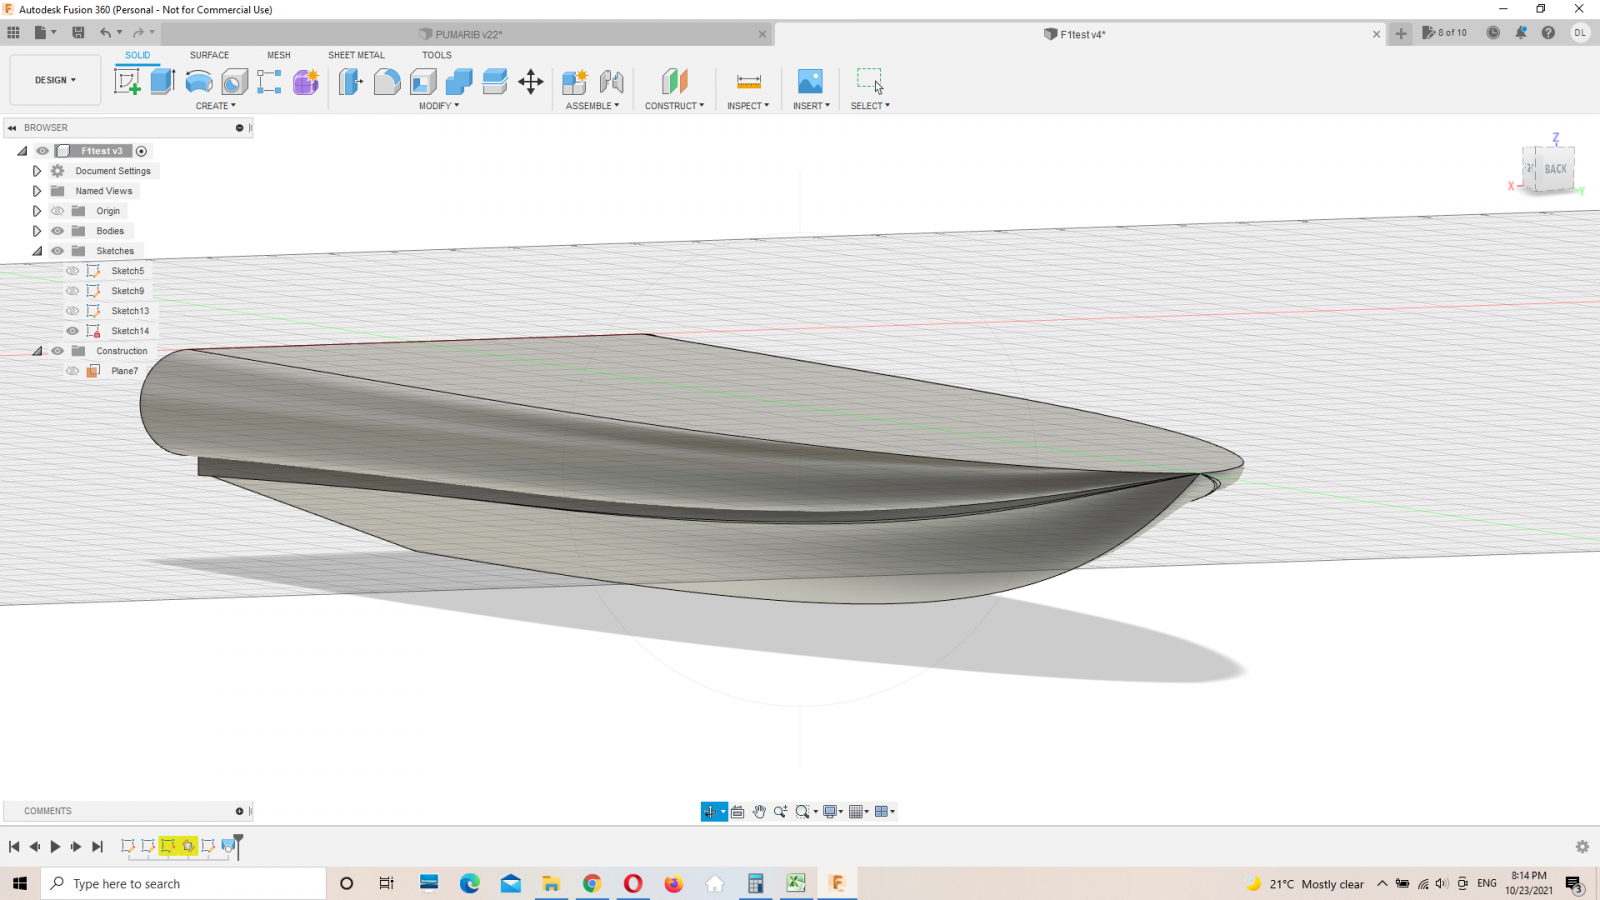Select the Combine tool
Viewport: 1600px width, 900px height.
click(459, 82)
